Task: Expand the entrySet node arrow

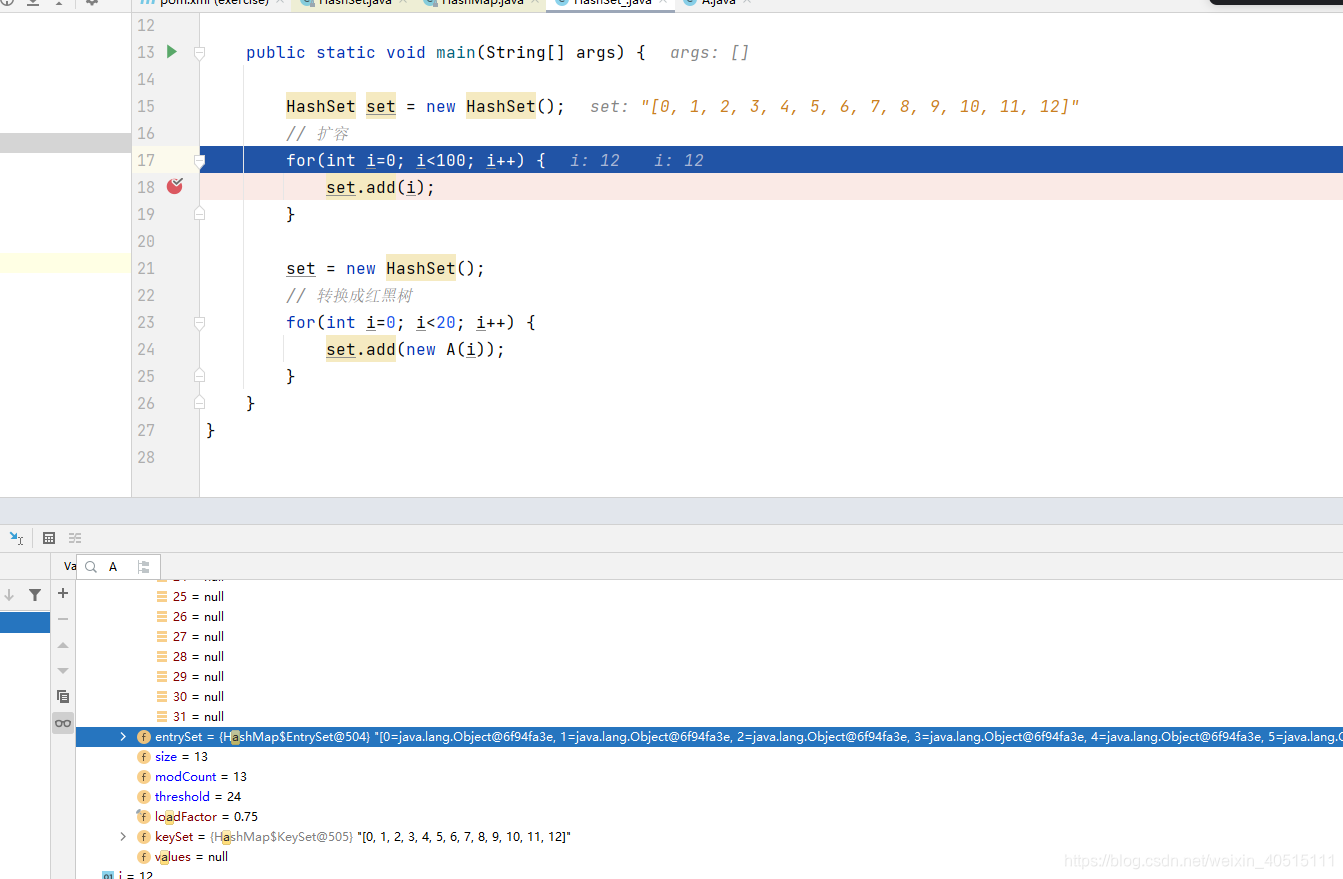Action: pyautogui.click(x=123, y=737)
